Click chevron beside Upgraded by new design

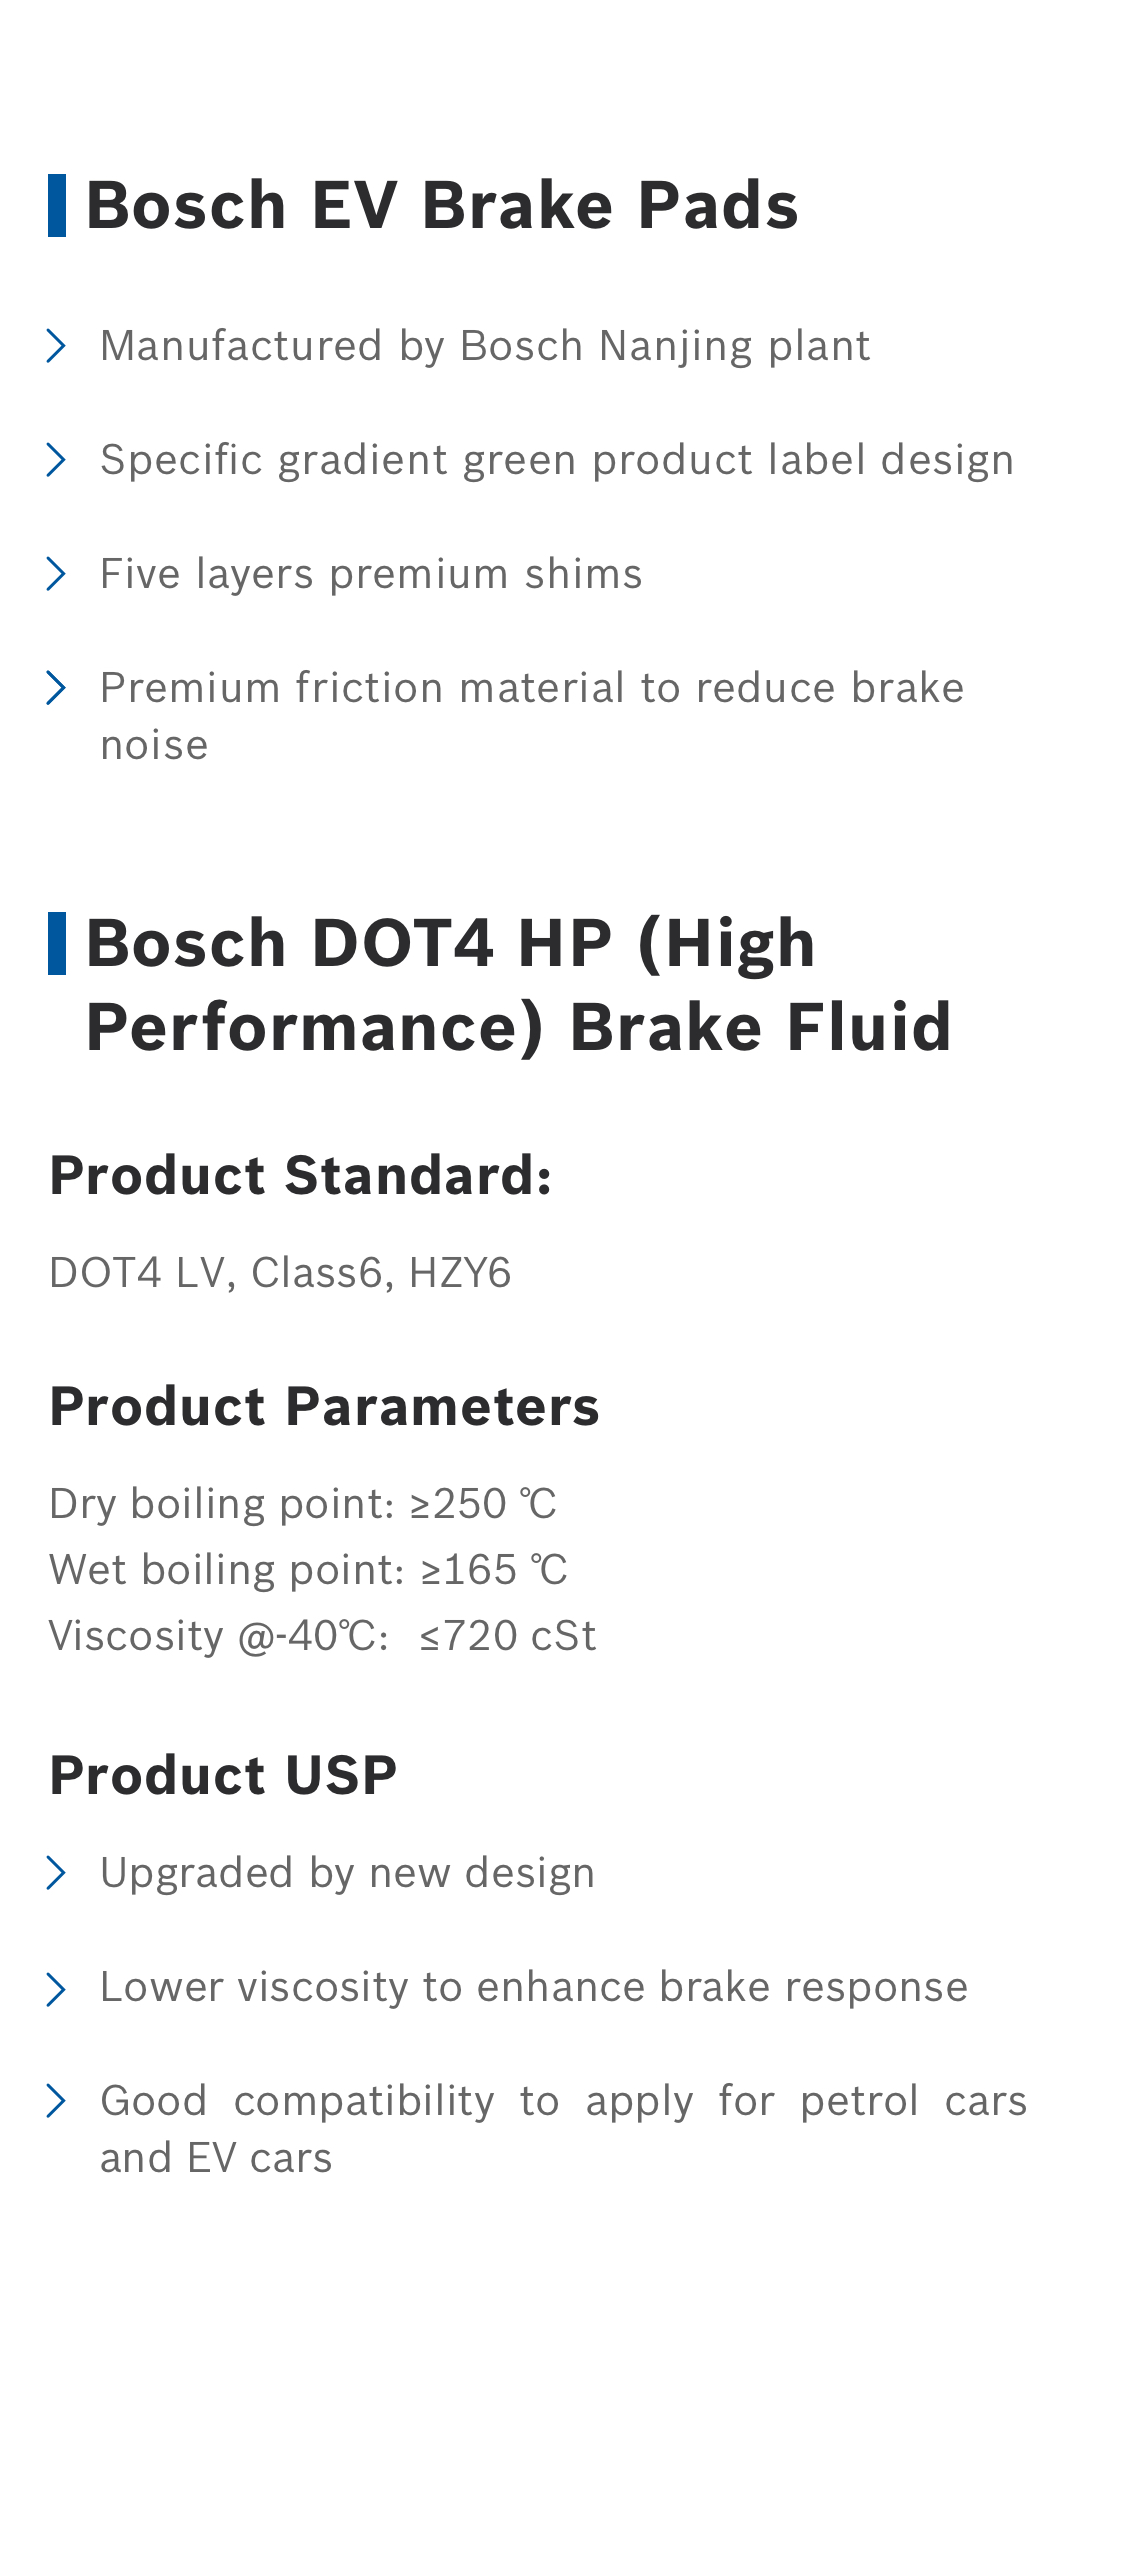(x=56, y=1873)
